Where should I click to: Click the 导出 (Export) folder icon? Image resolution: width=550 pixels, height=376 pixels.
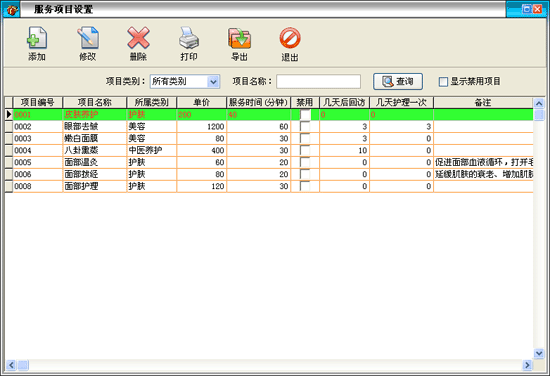coord(239,38)
